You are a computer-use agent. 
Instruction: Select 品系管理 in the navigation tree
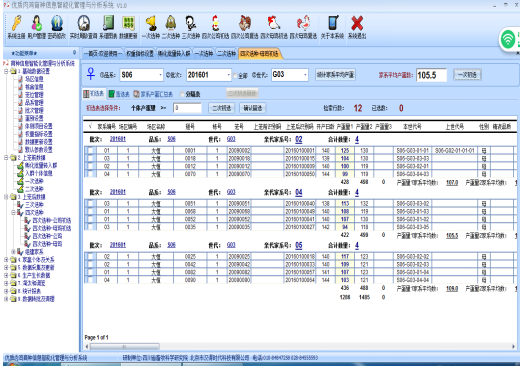[34, 103]
